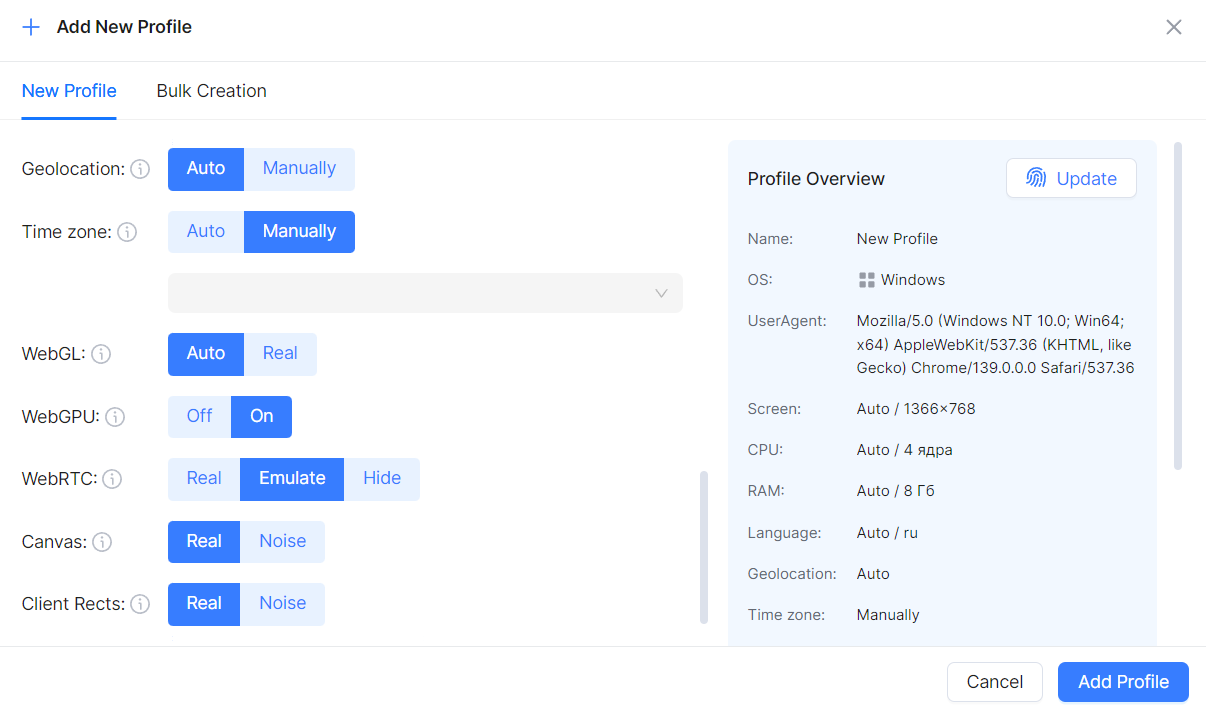Click the plus icon beside Add New Profile

pyautogui.click(x=31, y=27)
